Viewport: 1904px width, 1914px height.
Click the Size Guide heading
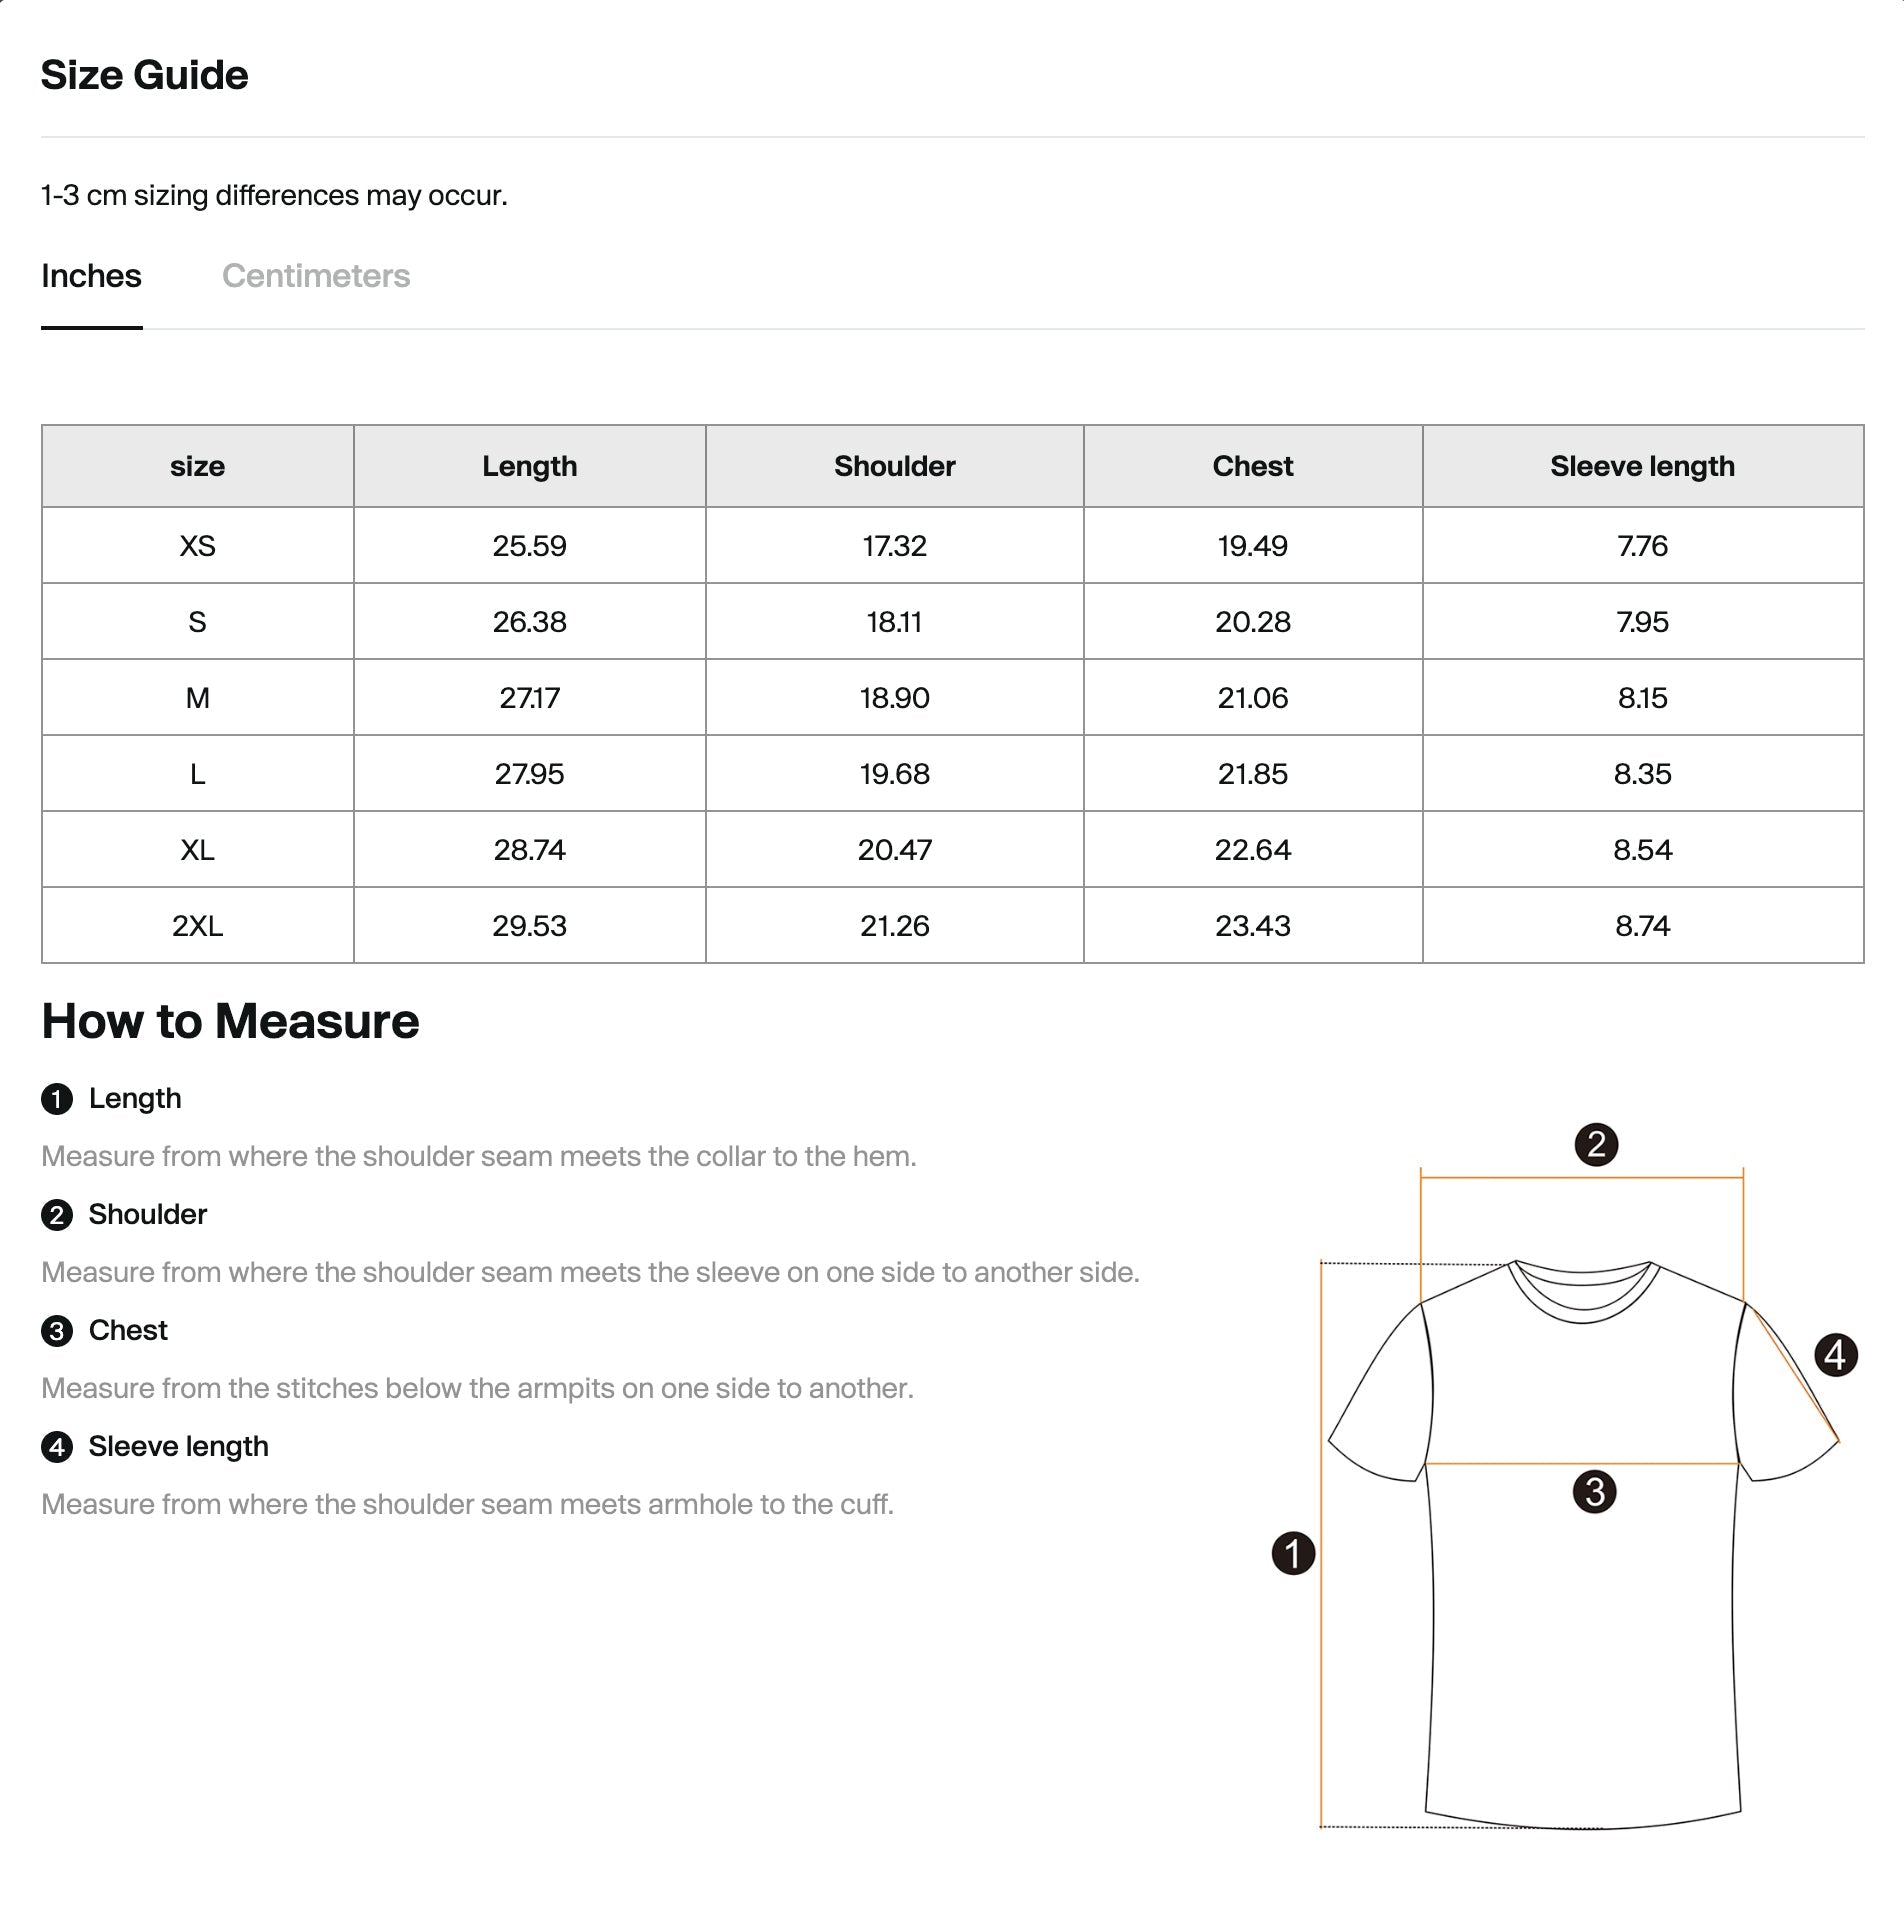[145, 75]
